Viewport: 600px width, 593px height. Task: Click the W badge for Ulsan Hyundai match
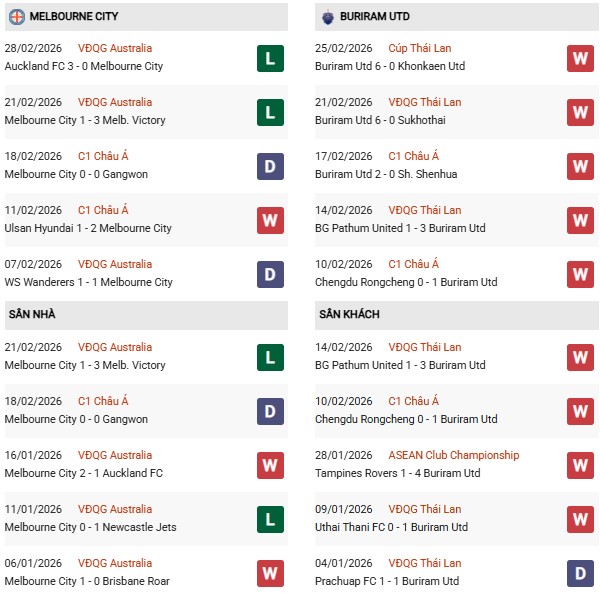tap(269, 220)
